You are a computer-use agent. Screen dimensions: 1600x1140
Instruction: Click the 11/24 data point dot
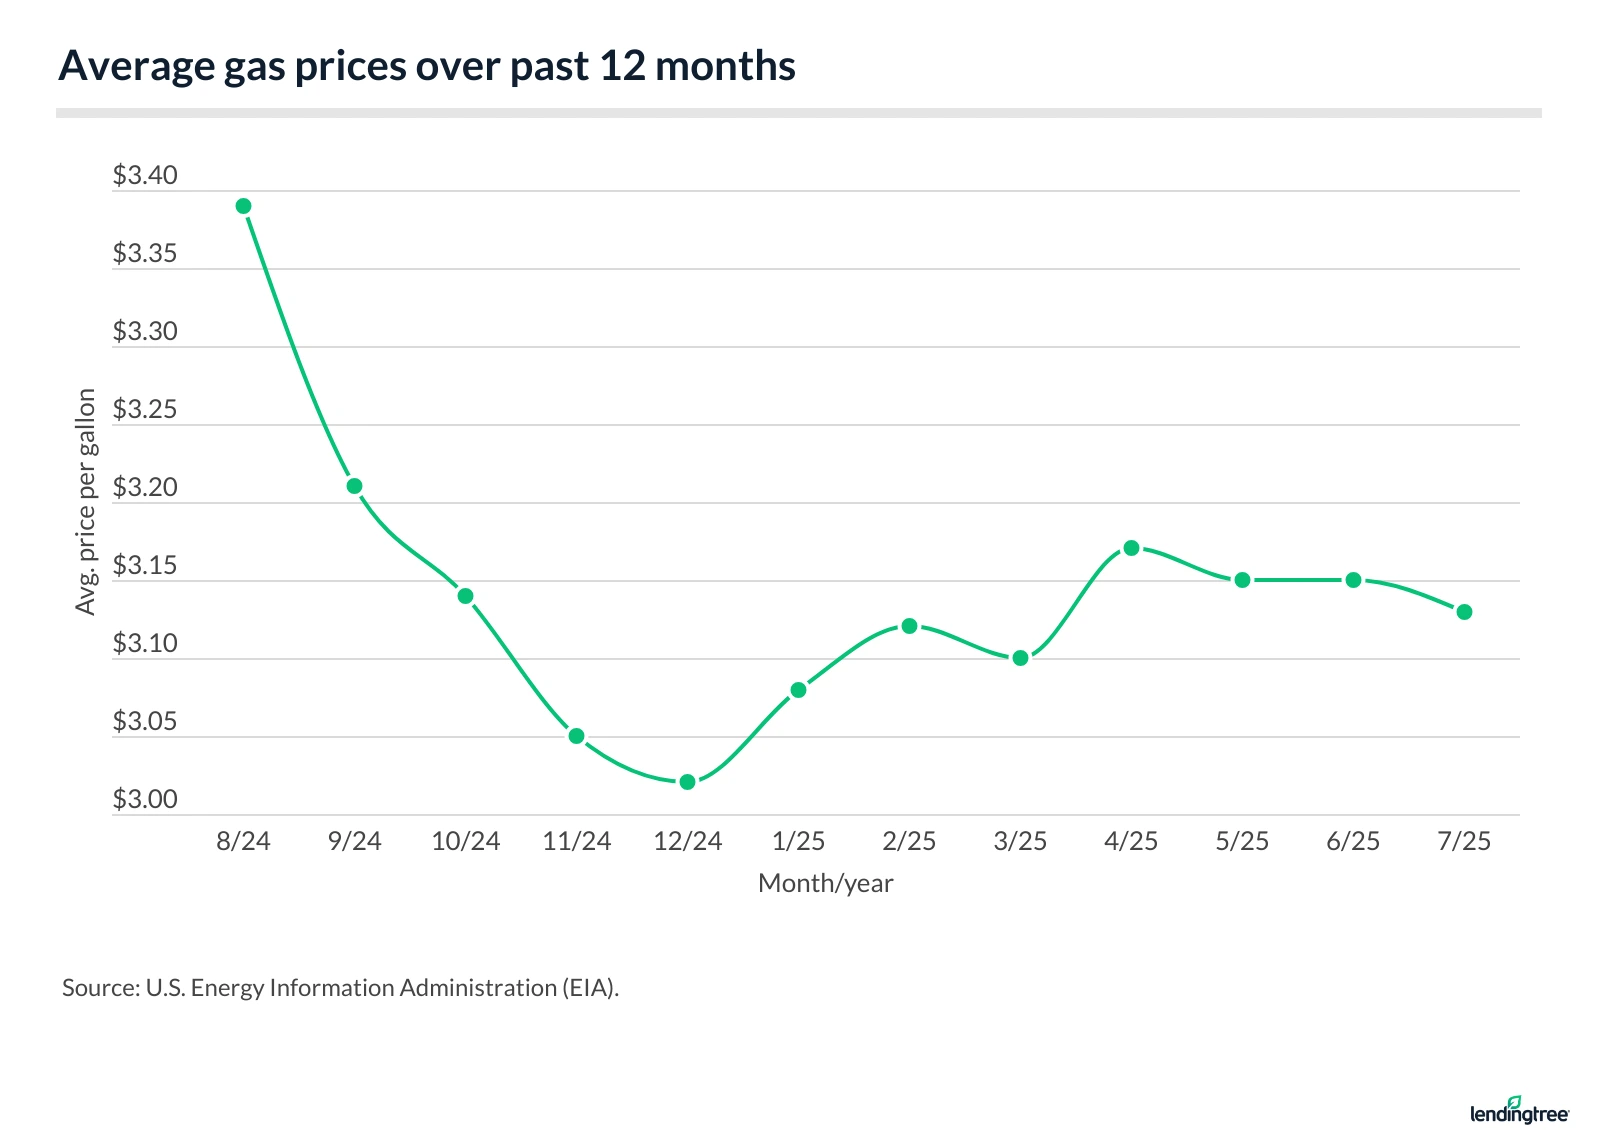click(576, 736)
